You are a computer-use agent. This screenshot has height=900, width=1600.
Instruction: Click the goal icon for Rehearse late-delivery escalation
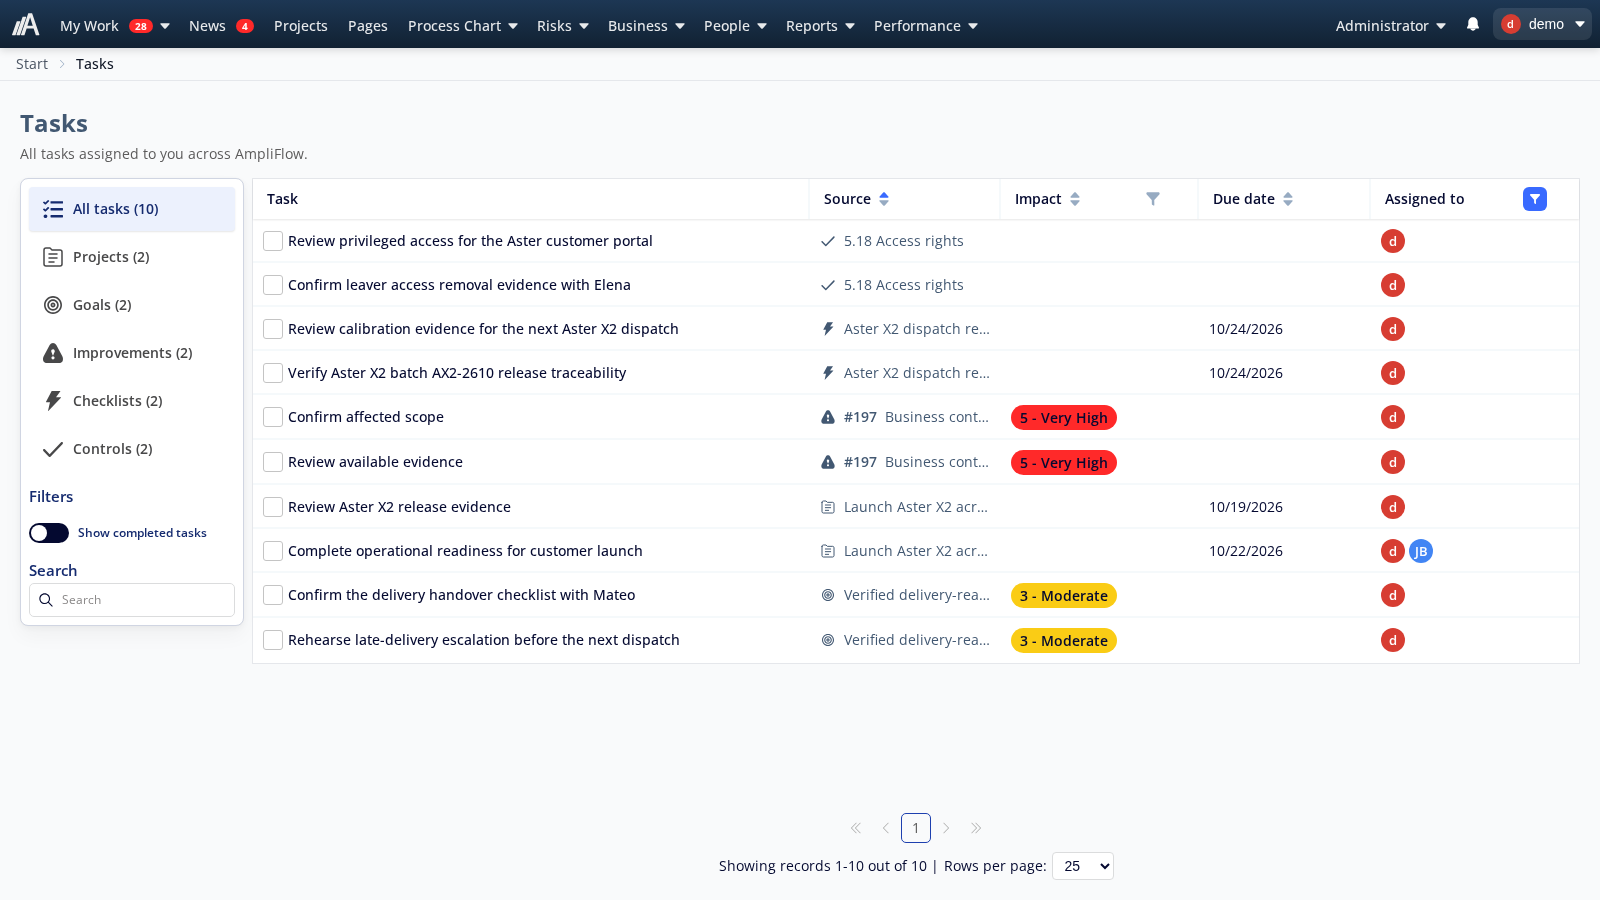click(x=828, y=640)
